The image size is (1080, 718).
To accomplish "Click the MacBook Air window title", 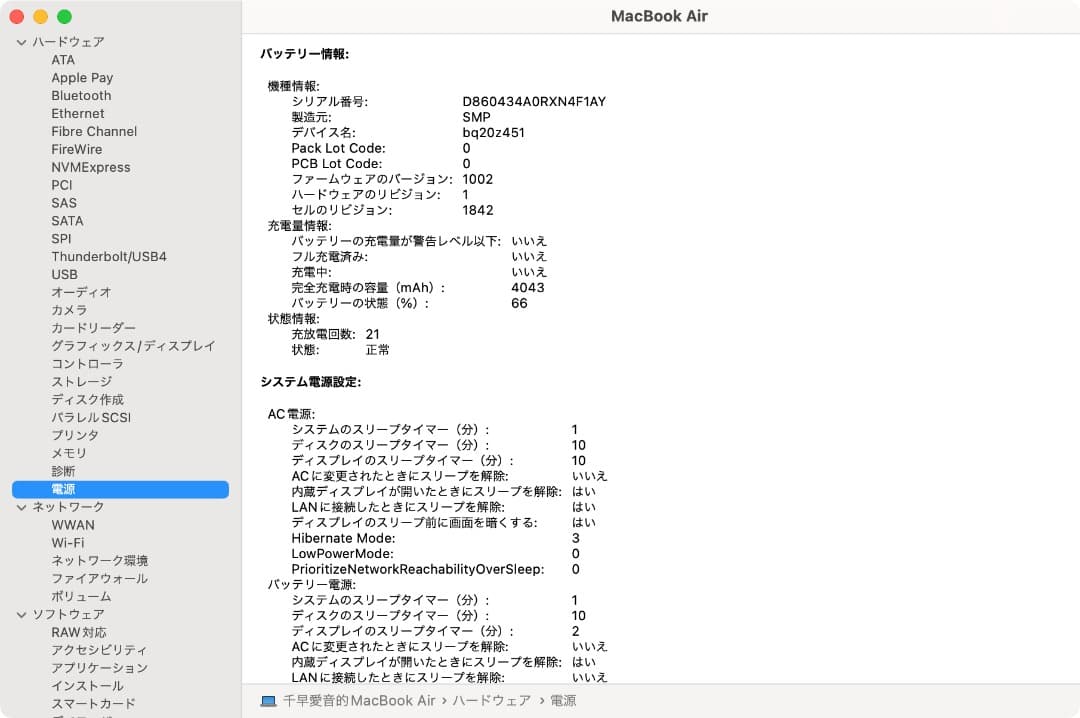I will coord(659,16).
